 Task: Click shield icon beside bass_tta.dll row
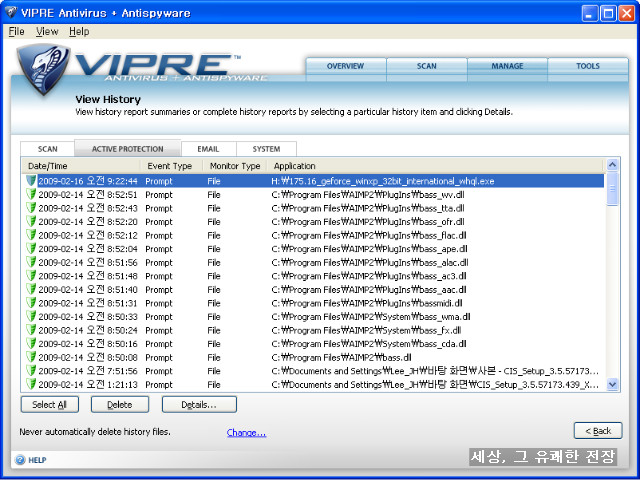pyautogui.click(x=31, y=208)
